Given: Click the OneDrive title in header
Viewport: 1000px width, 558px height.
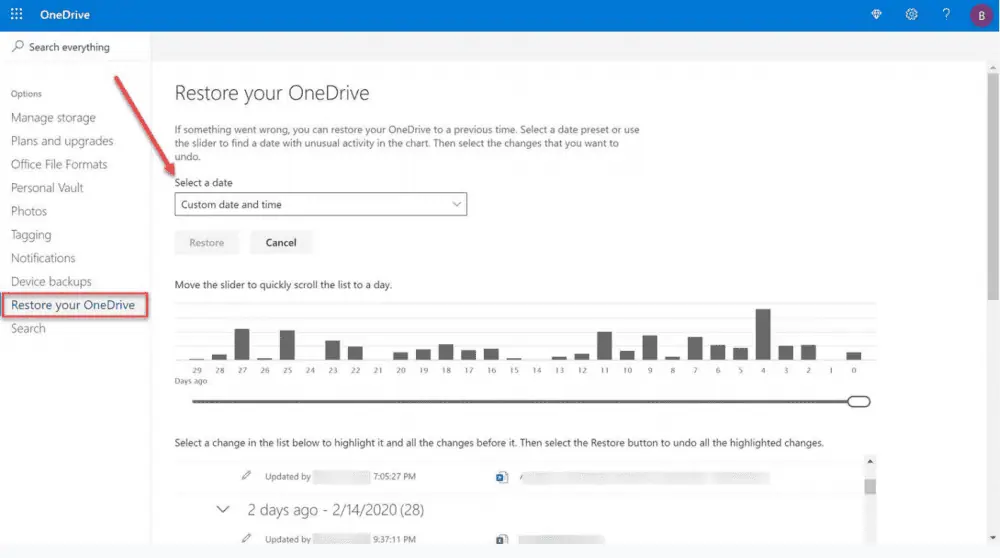Looking at the screenshot, I should [x=64, y=15].
